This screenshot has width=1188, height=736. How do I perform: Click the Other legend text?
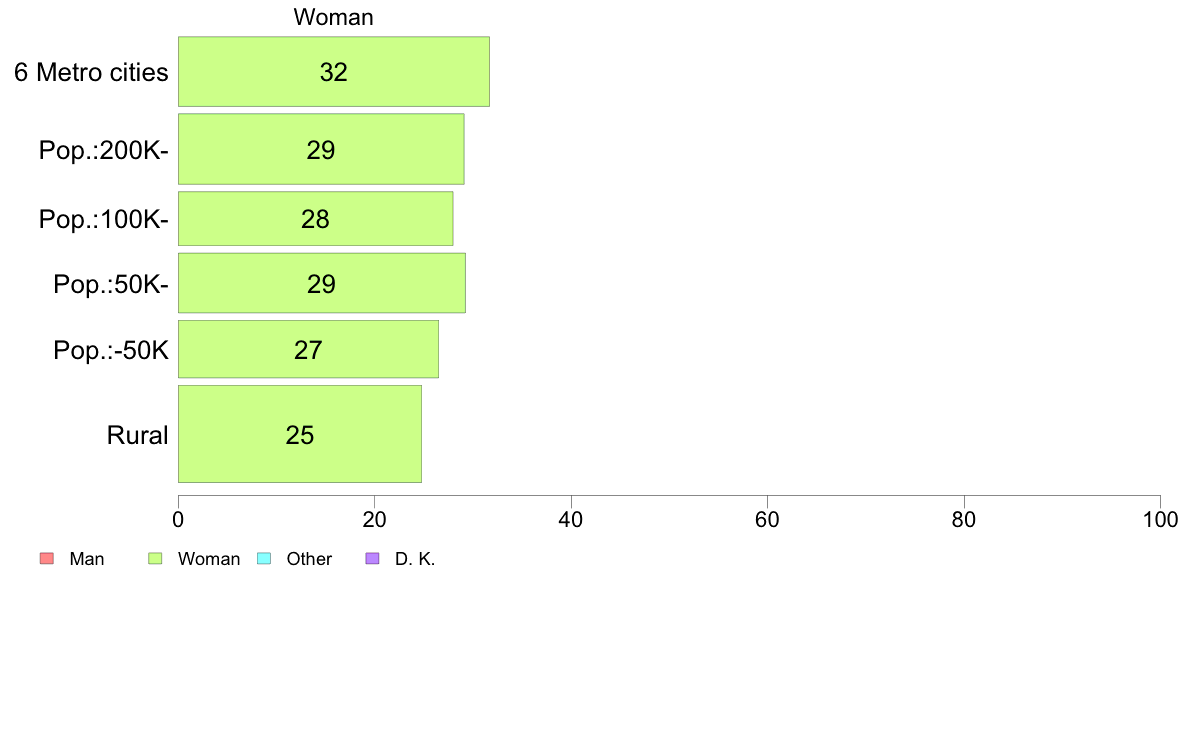click(x=309, y=559)
